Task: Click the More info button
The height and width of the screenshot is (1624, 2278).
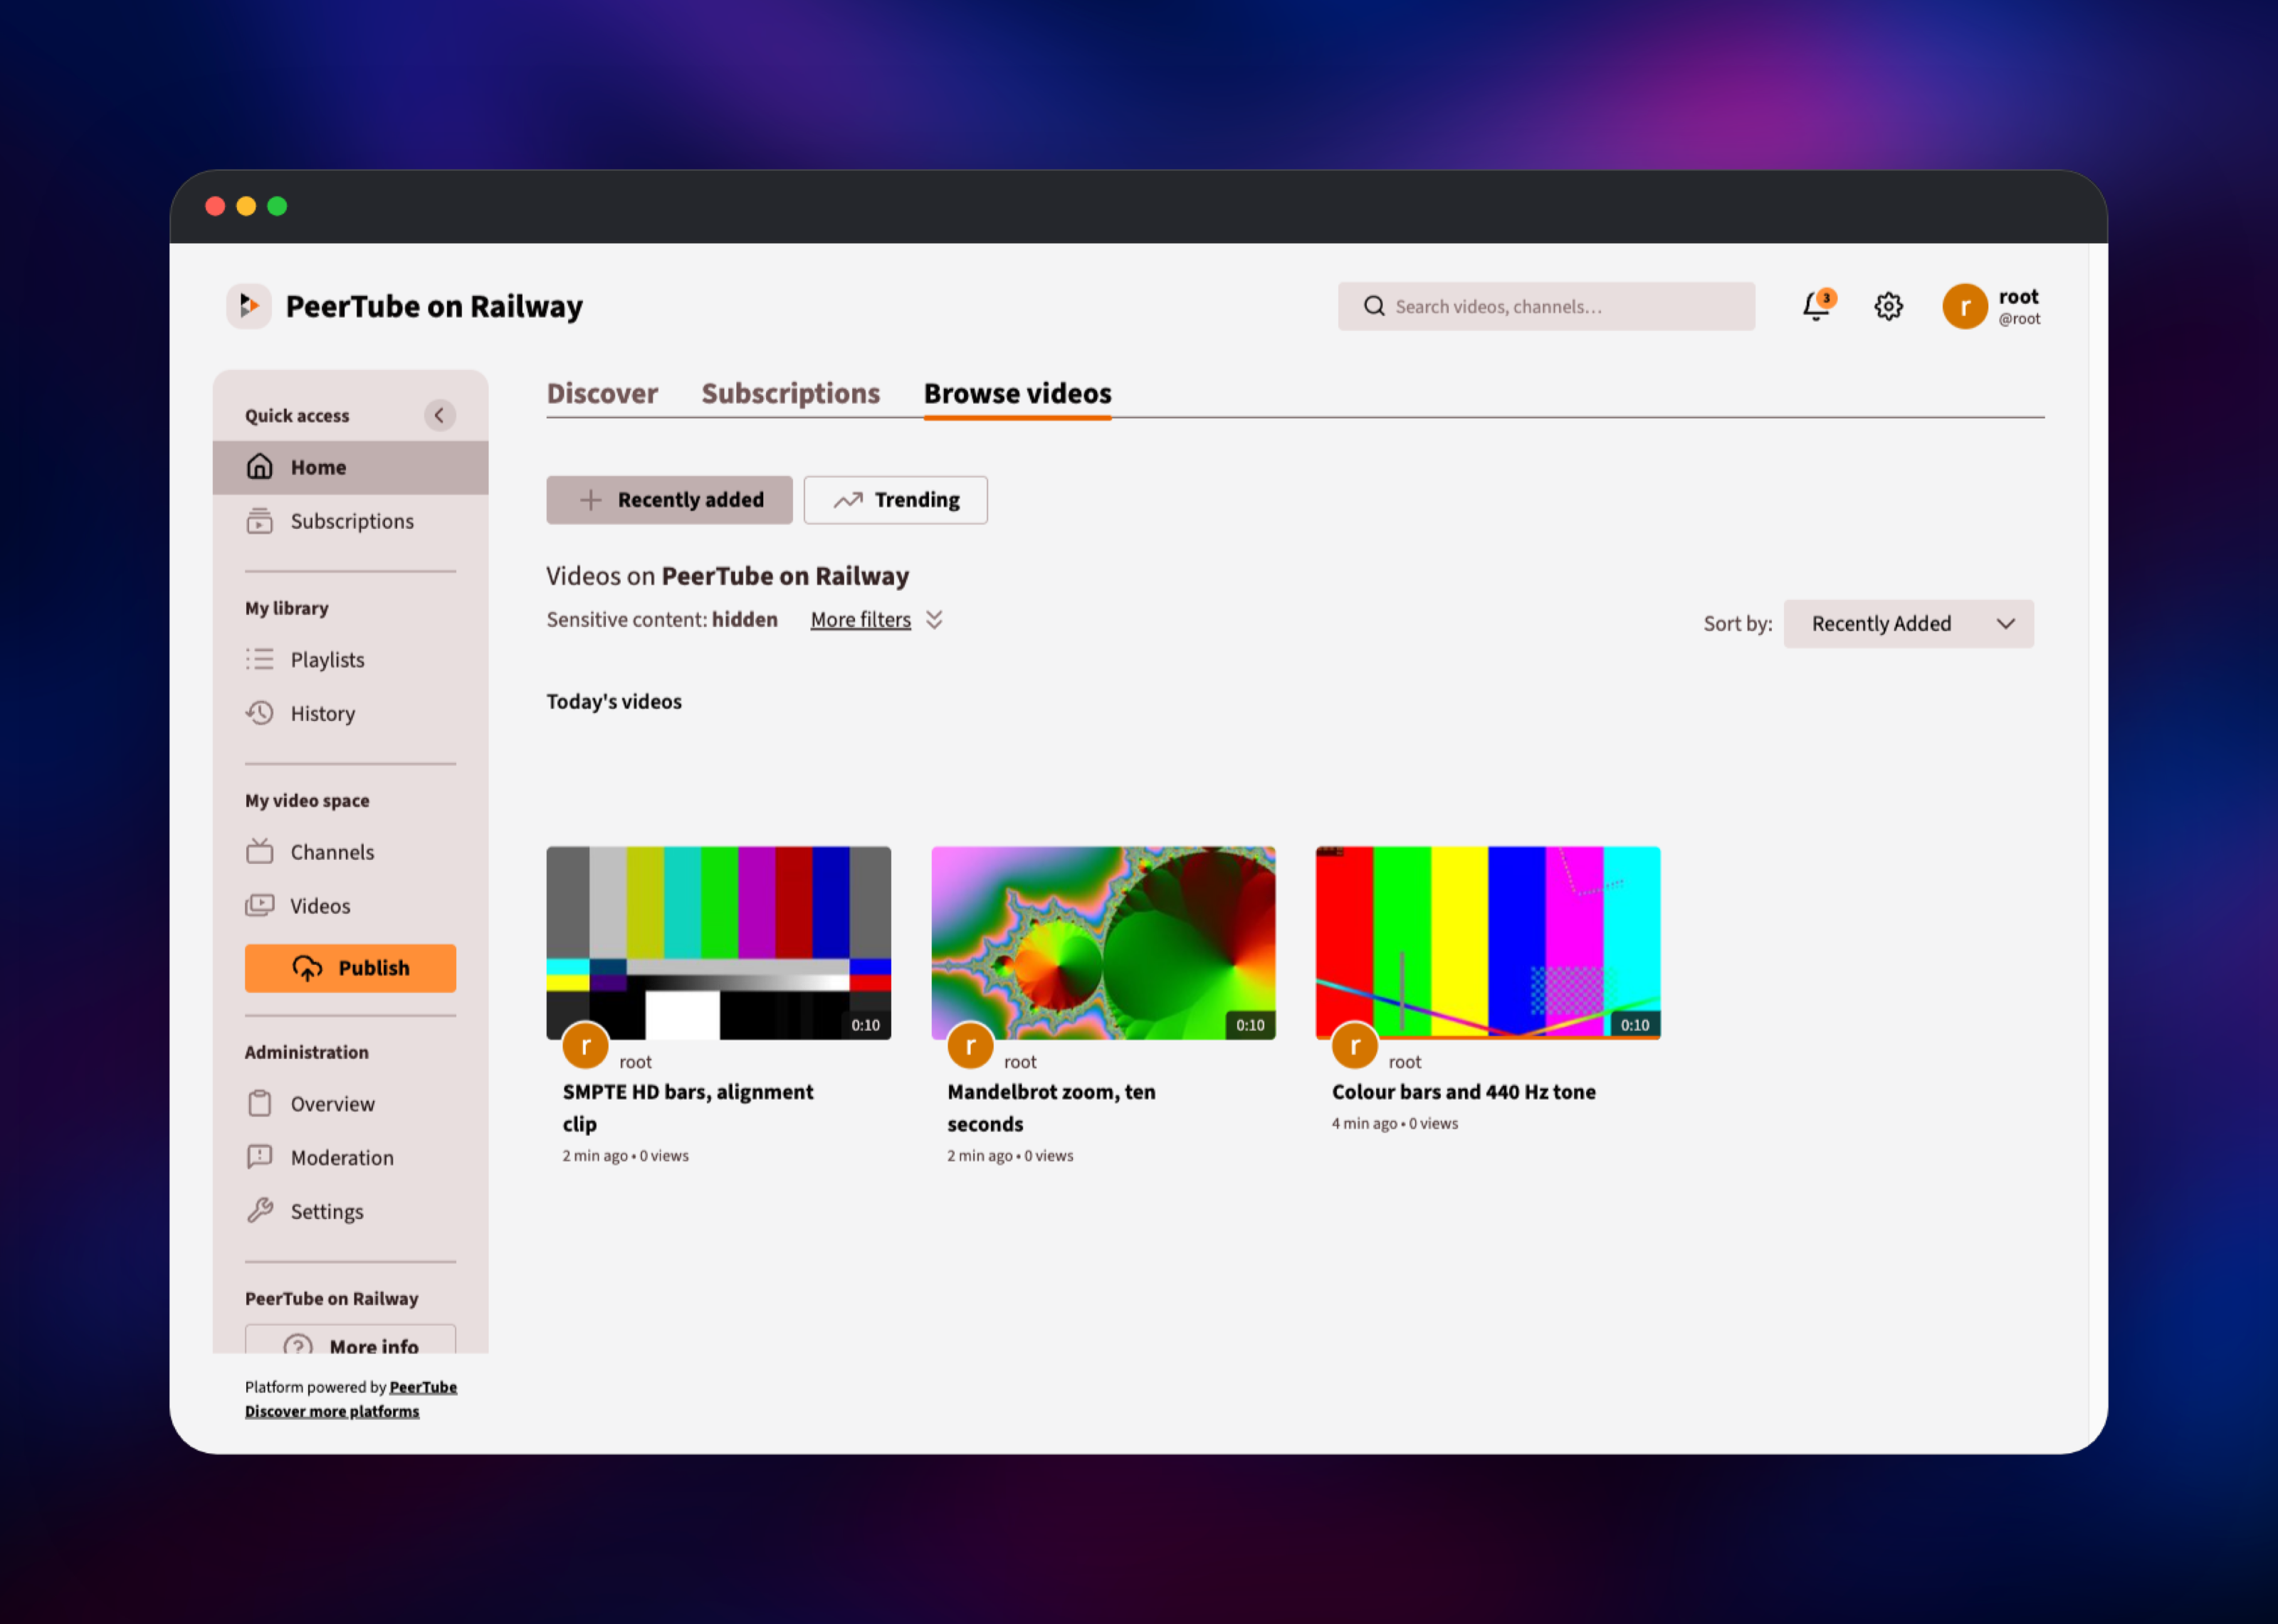Action: coord(350,1340)
